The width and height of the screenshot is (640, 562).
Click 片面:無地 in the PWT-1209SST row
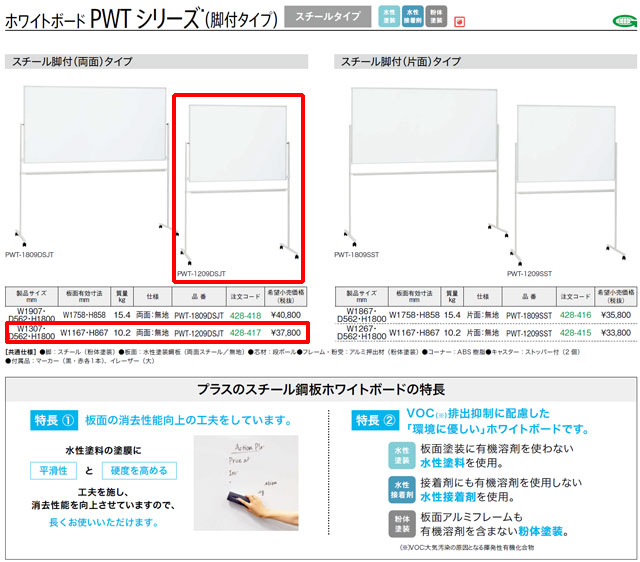click(x=482, y=333)
